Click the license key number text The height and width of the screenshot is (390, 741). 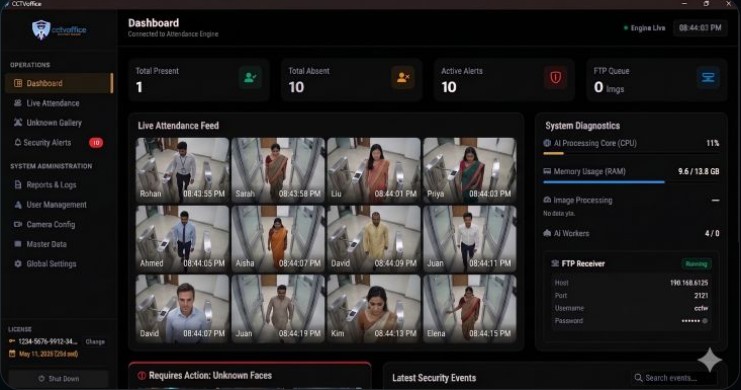click(47, 341)
